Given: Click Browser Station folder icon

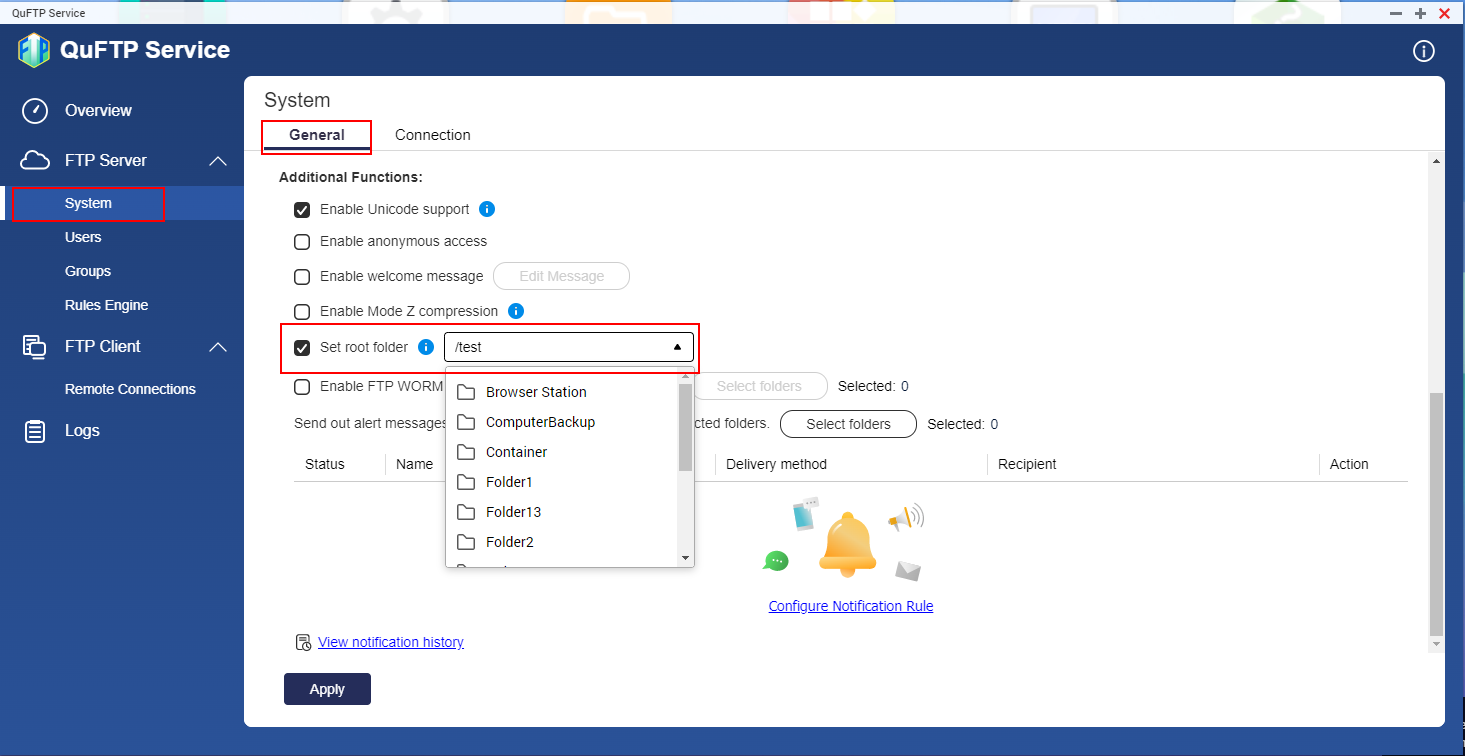Looking at the screenshot, I should pyautogui.click(x=465, y=392).
